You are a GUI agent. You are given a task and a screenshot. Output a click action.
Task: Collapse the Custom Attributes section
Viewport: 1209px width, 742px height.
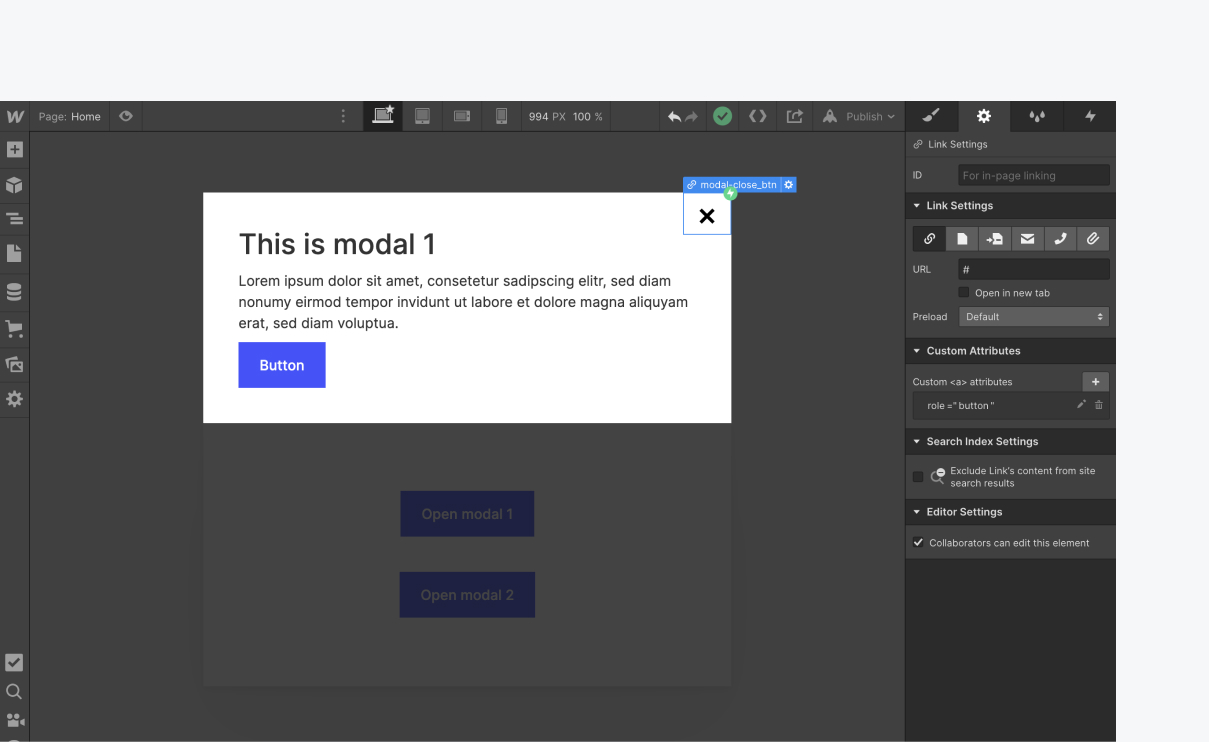coord(1010,351)
